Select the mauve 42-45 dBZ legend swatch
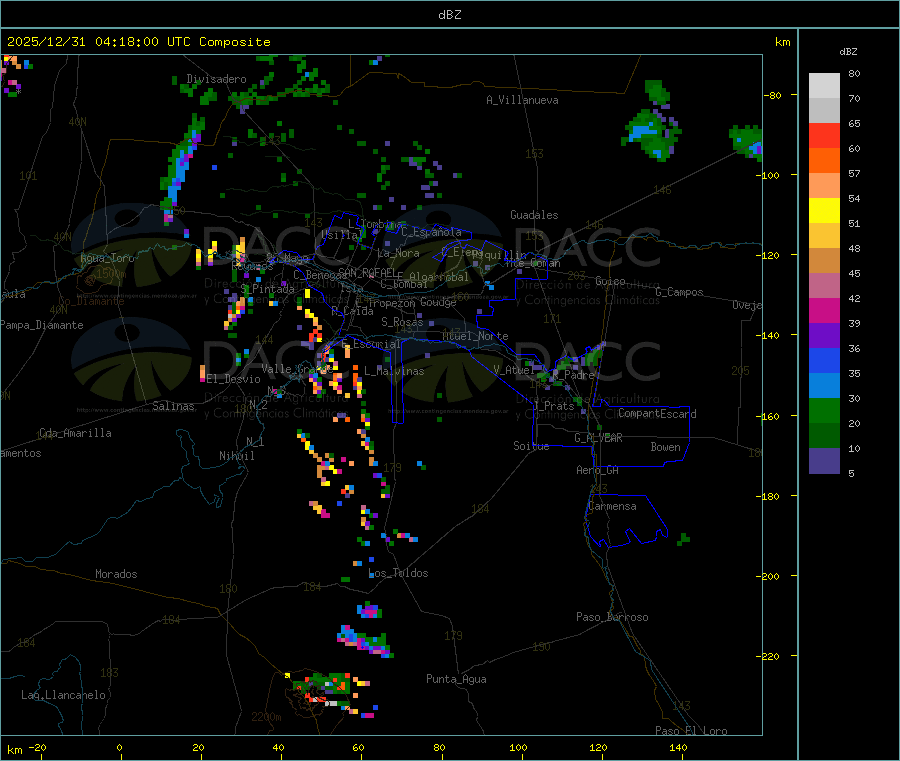Image resolution: width=900 pixels, height=761 pixels. point(824,286)
